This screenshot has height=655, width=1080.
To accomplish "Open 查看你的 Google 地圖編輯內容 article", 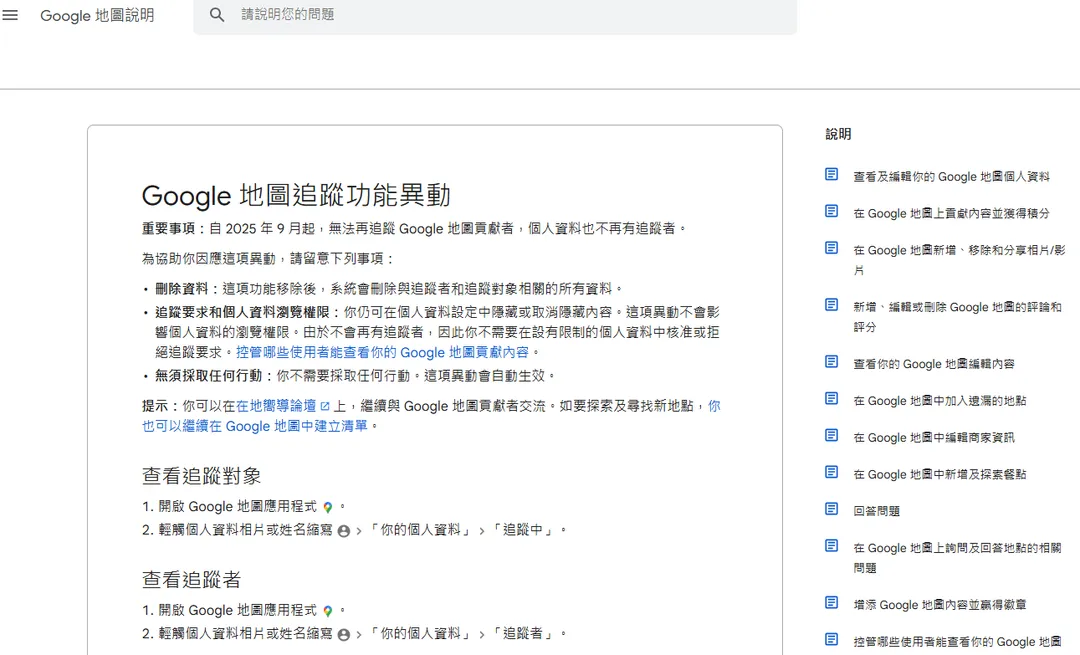I will click(x=934, y=364).
